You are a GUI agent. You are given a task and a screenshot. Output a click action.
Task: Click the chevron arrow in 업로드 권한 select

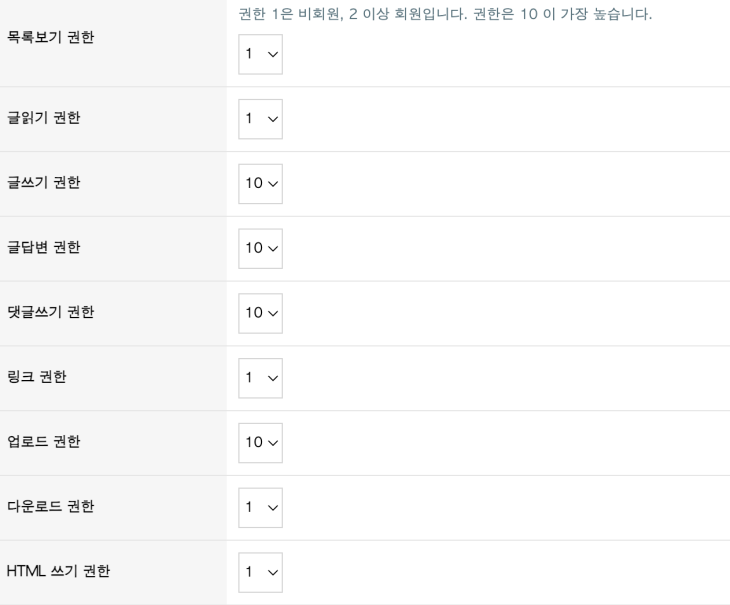273,443
